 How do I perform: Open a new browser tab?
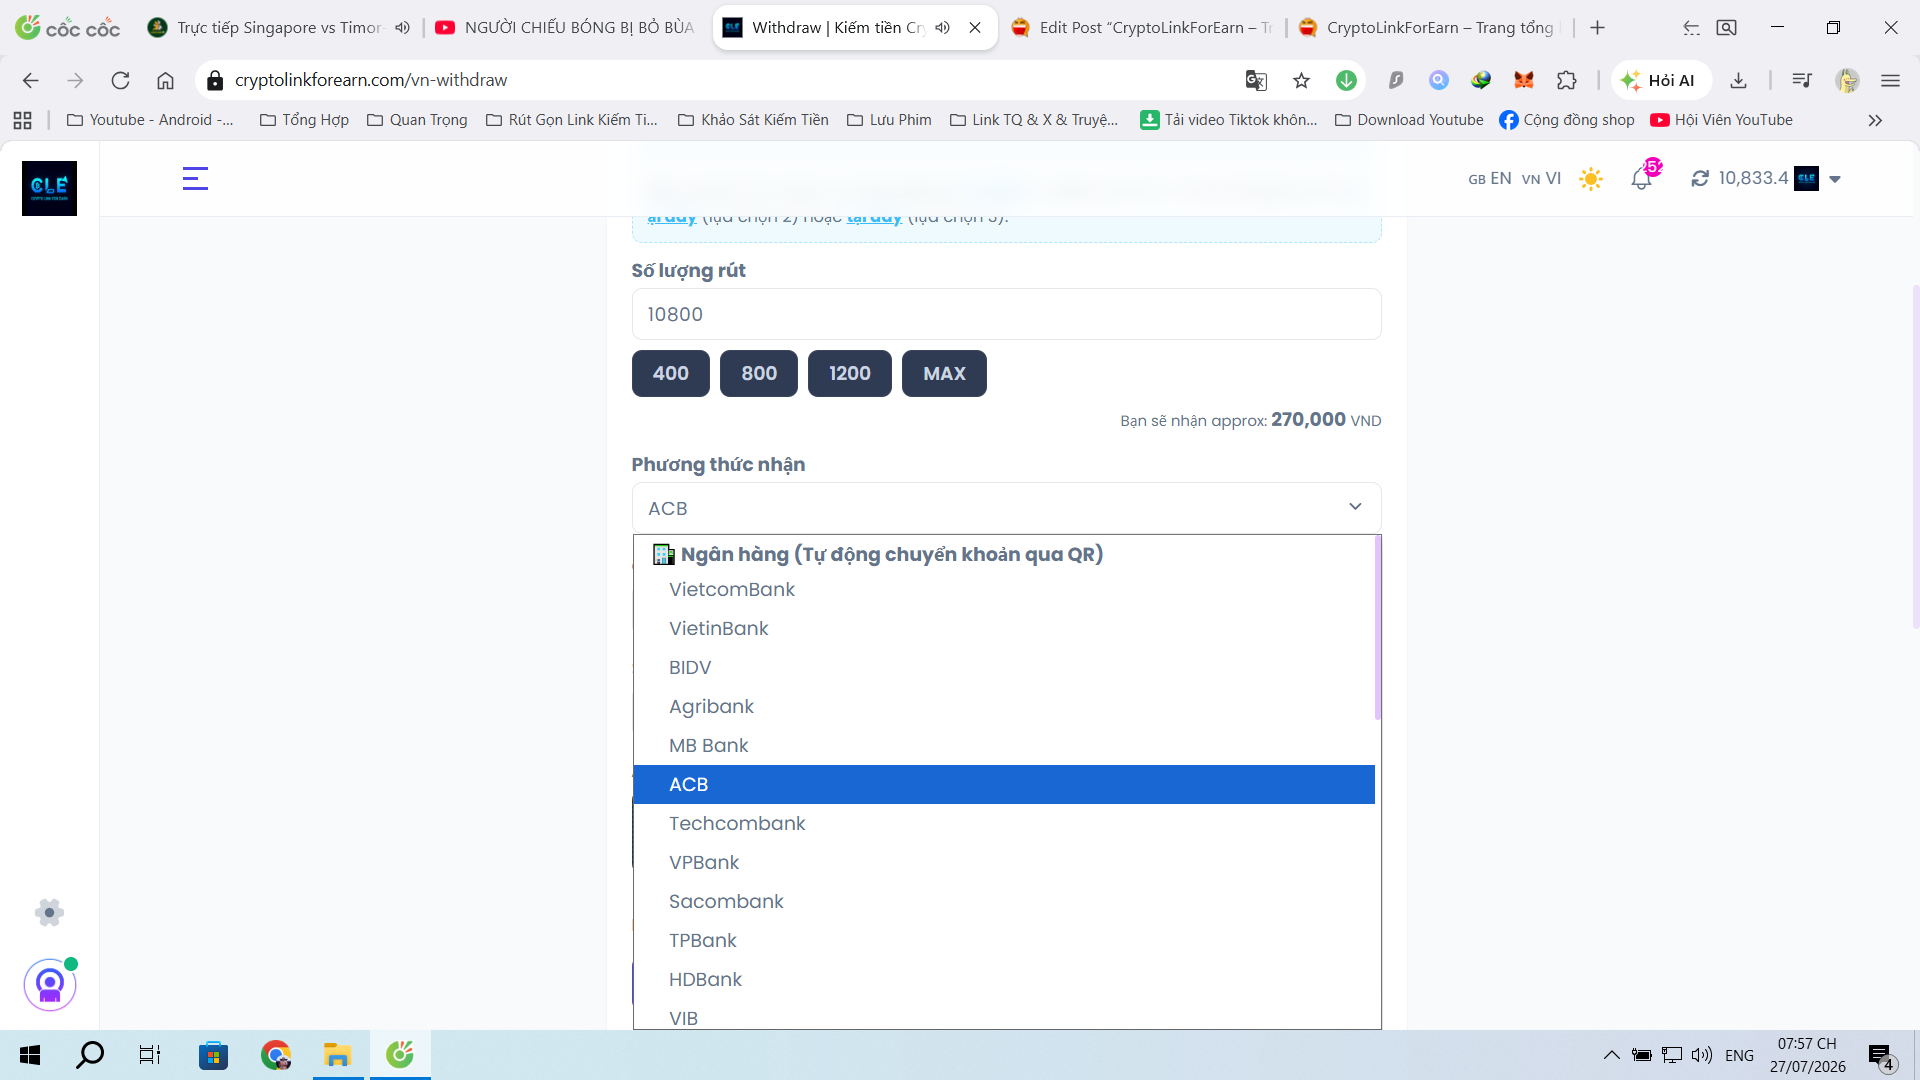(x=1597, y=28)
